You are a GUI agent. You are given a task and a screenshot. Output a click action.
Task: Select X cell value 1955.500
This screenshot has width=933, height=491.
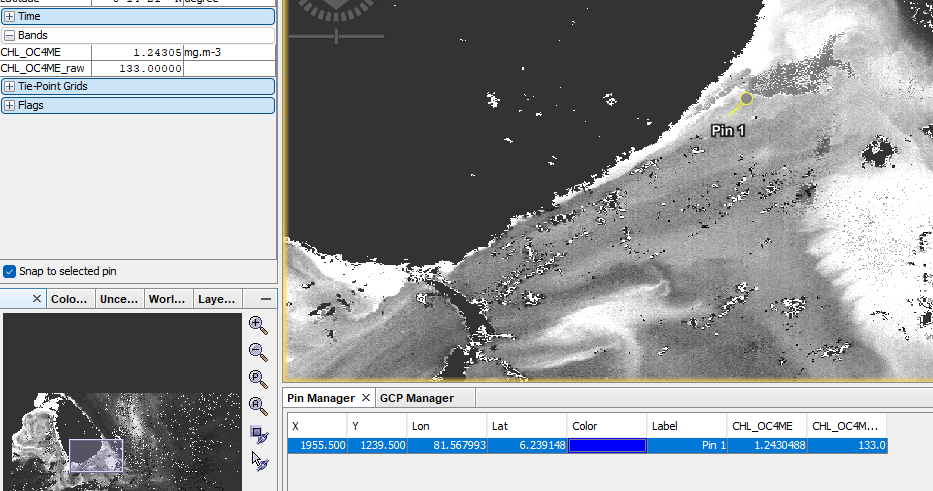click(317, 445)
